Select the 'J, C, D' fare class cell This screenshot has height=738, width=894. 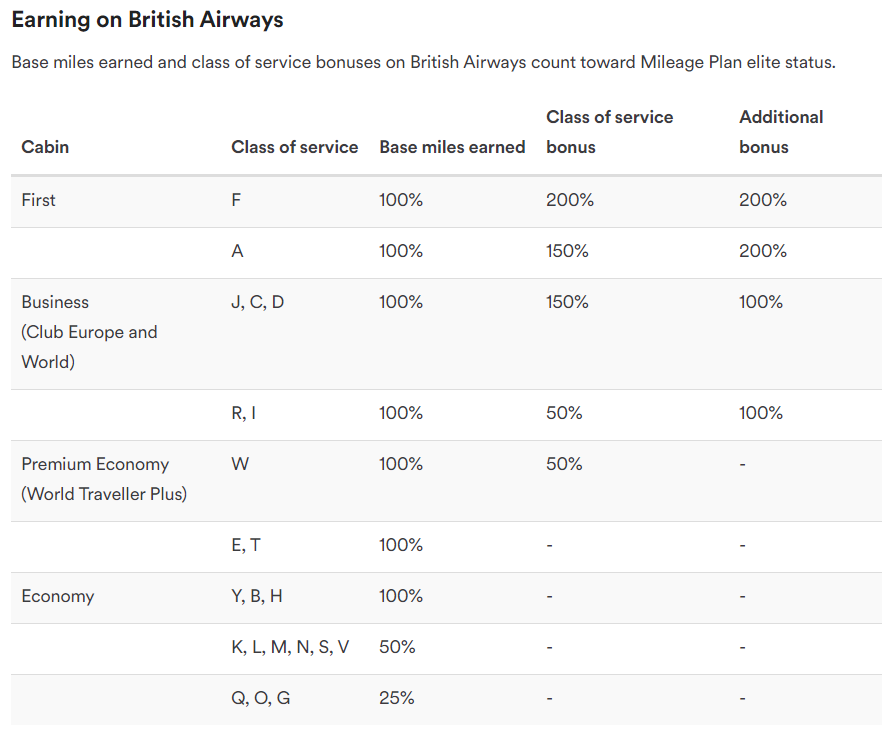pyautogui.click(x=257, y=302)
